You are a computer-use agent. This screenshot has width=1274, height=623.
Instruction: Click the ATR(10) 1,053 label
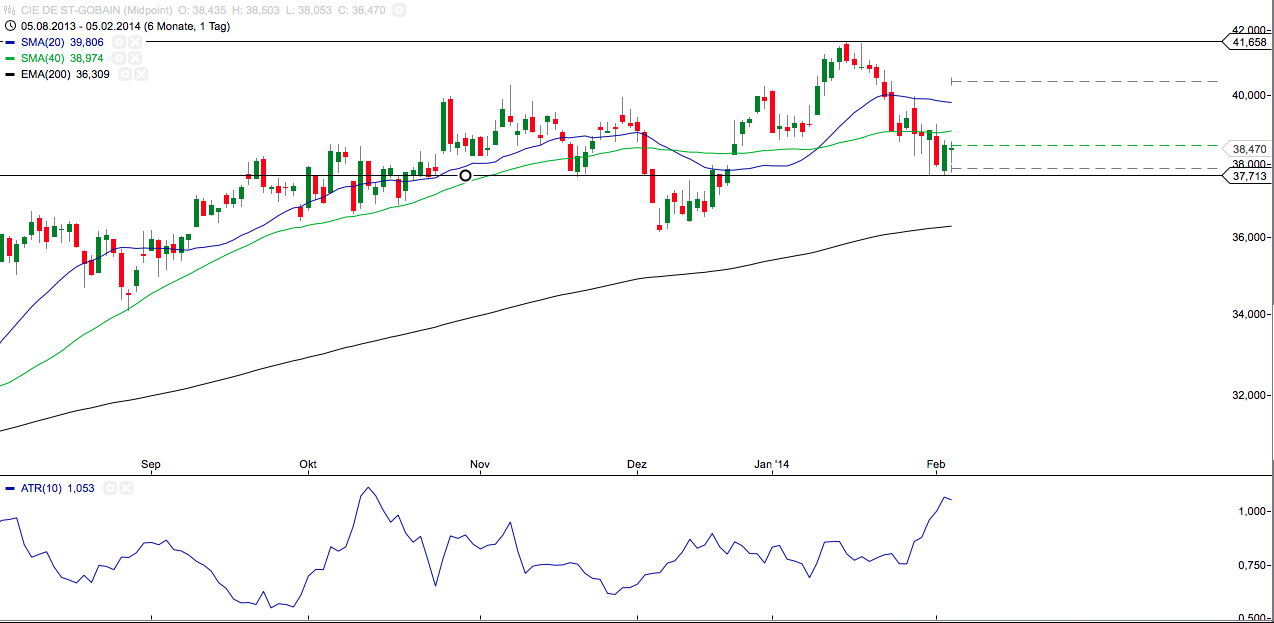(59, 488)
